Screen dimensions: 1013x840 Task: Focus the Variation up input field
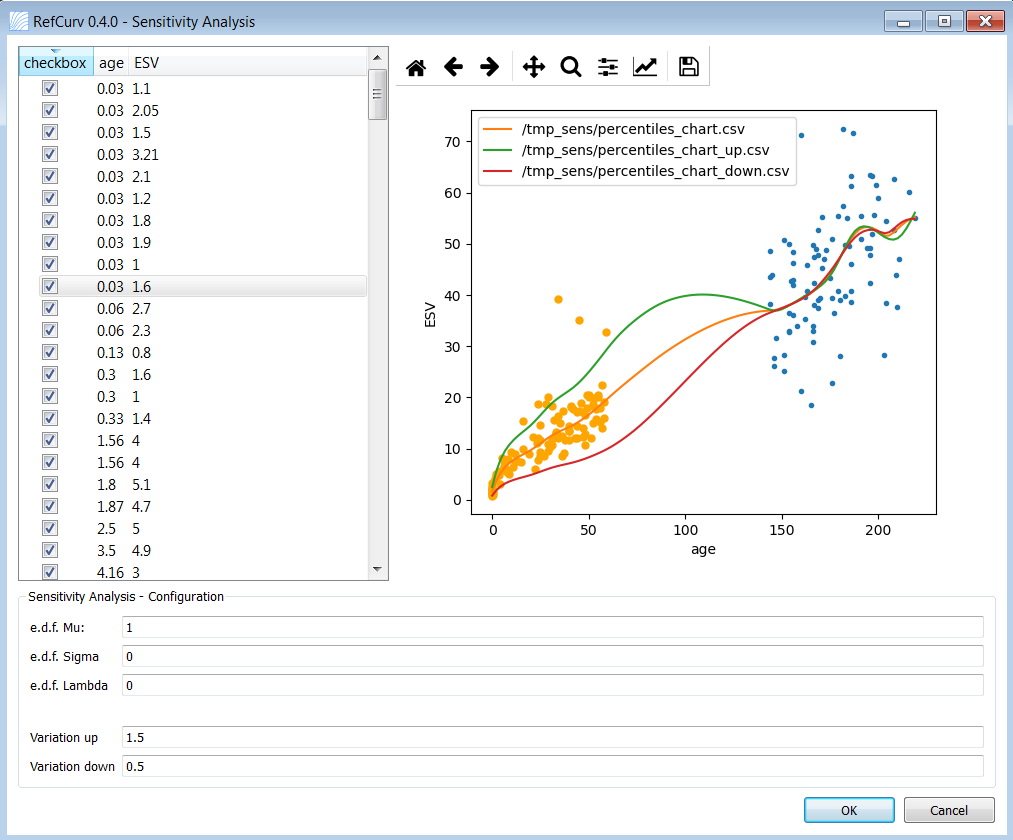[552, 737]
